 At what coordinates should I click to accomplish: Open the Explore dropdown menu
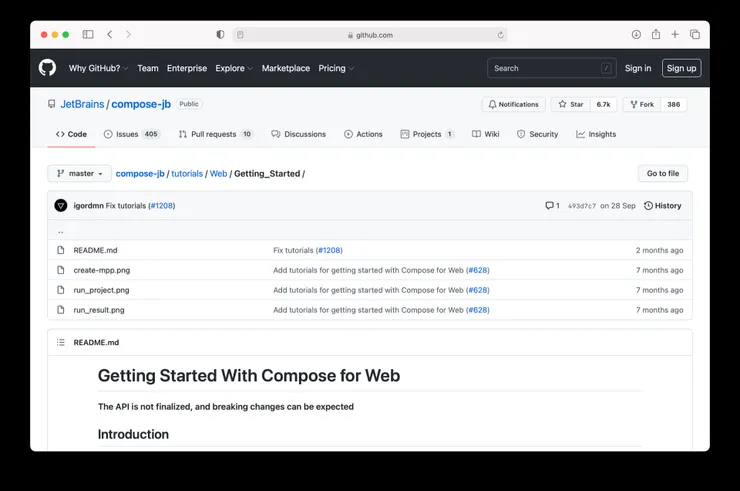point(234,68)
